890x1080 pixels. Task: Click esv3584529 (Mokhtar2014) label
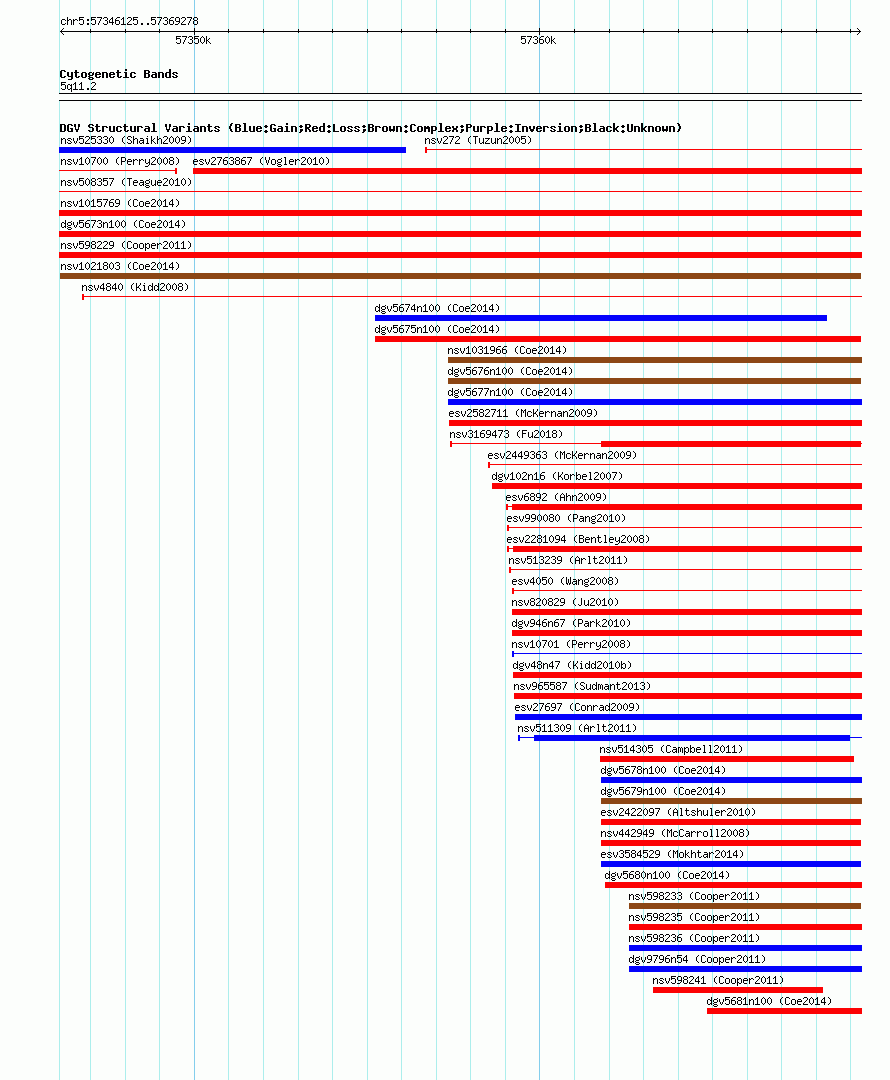point(672,855)
